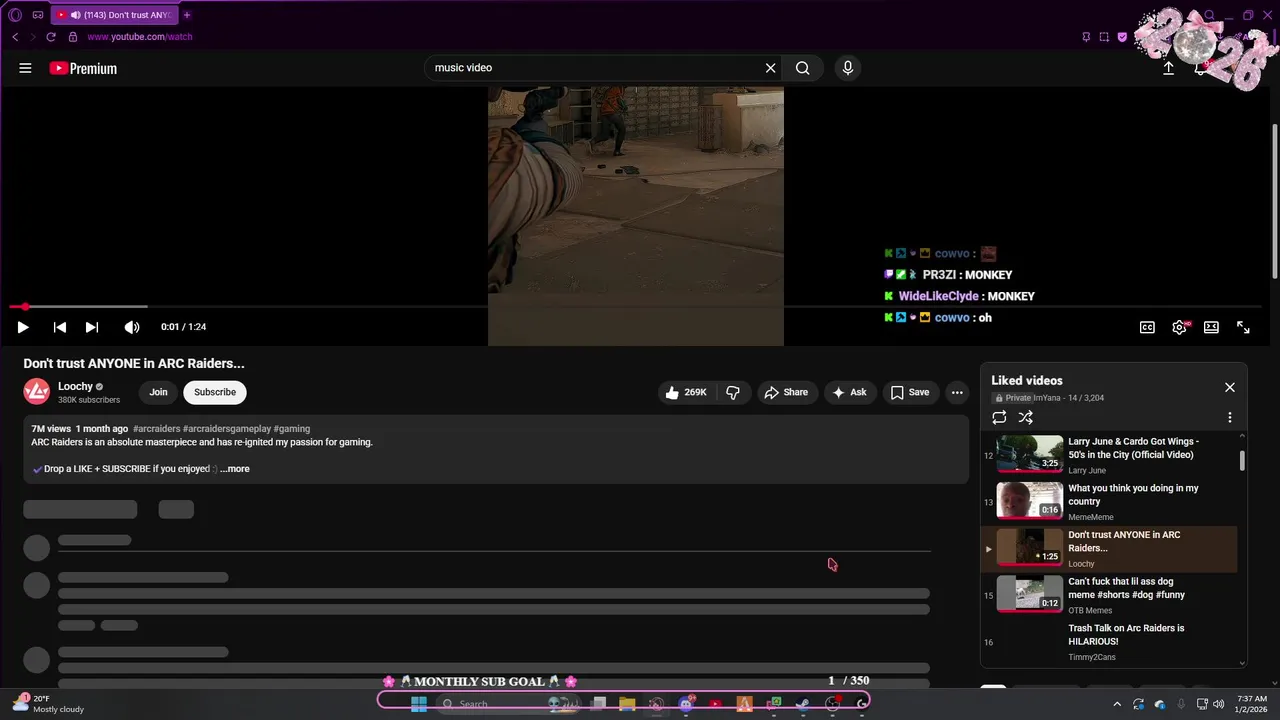Open the Loochy channel name link
Image resolution: width=1280 pixels, height=720 pixels.
point(75,386)
